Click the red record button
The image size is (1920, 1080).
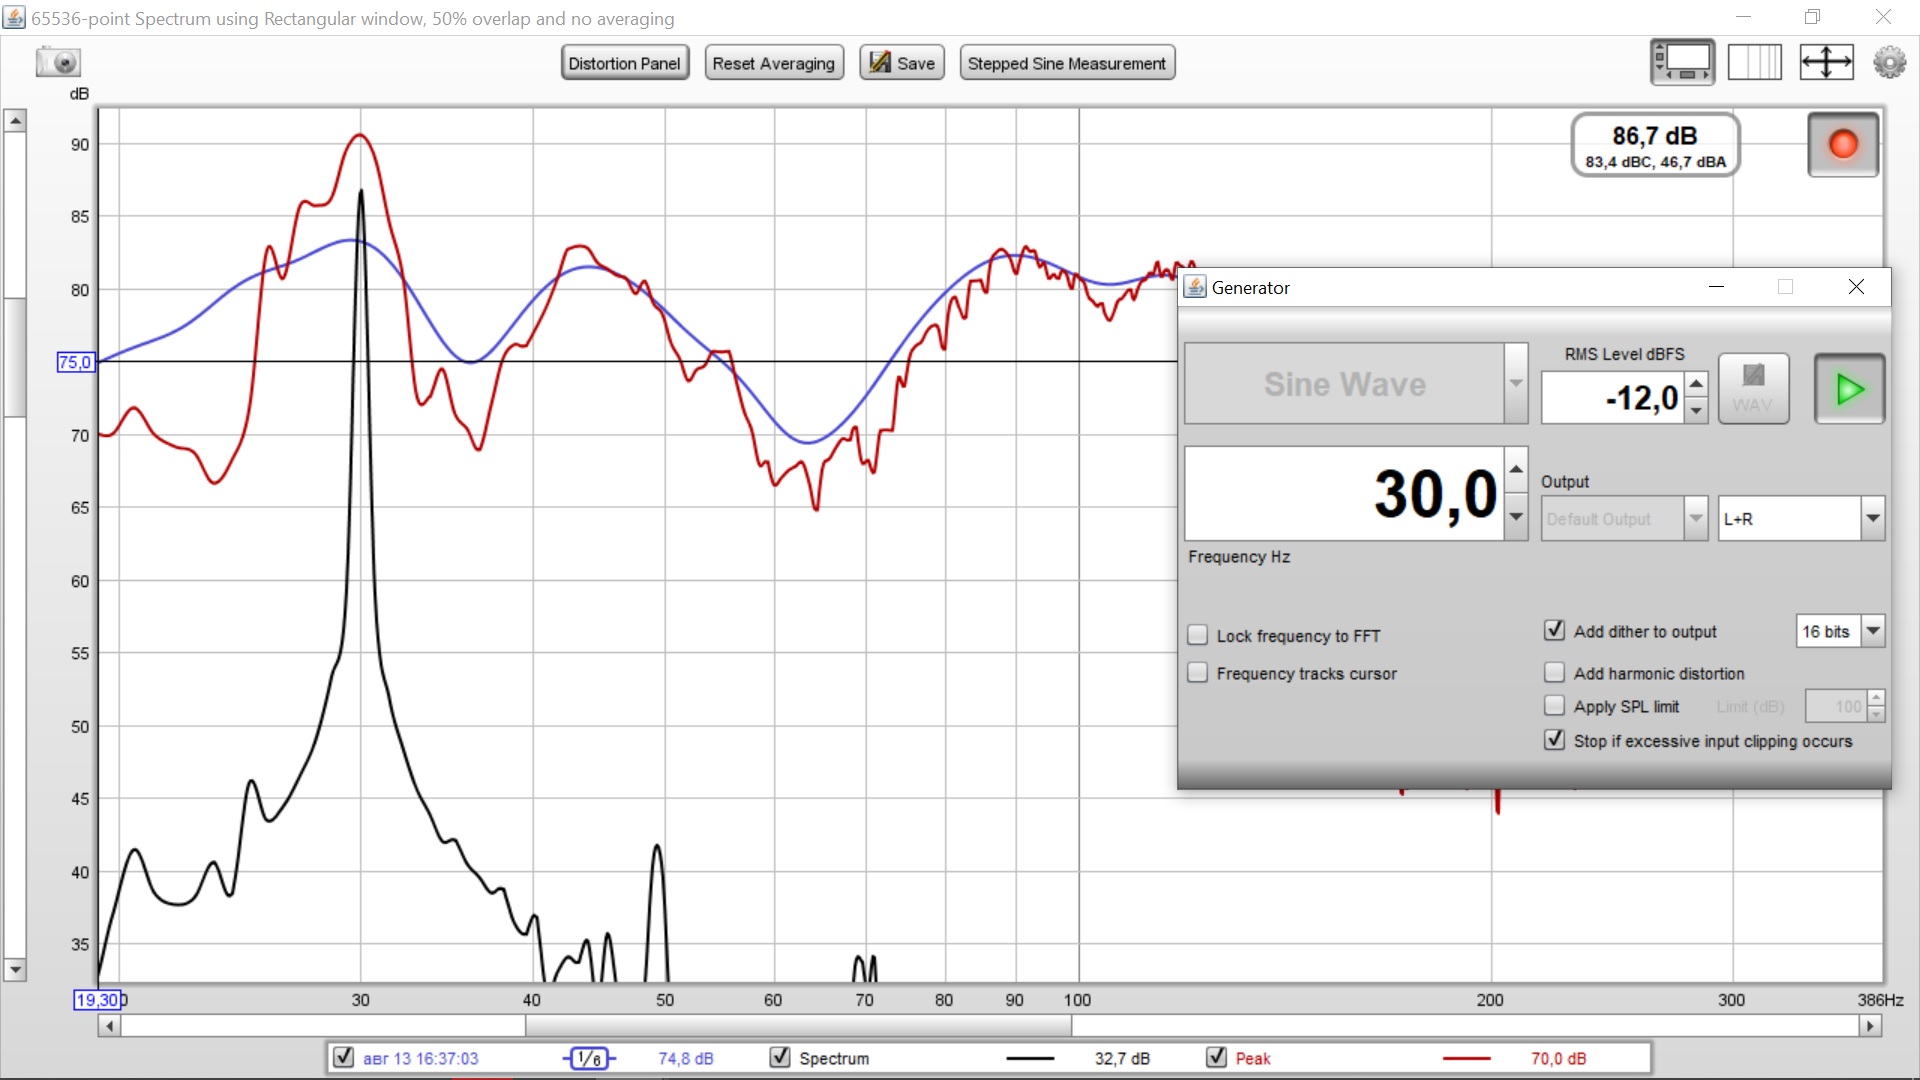coord(1842,145)
